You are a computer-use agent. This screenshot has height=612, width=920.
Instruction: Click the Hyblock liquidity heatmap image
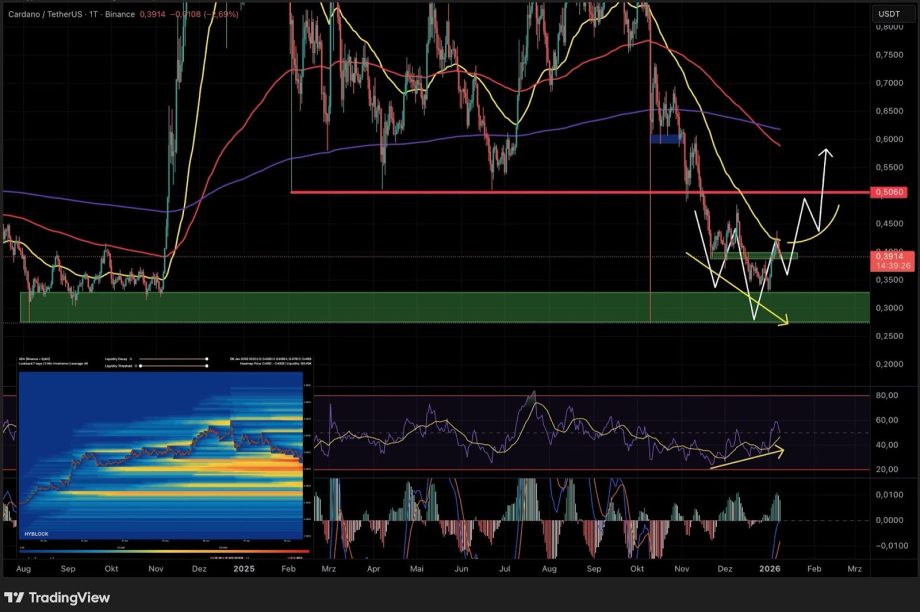tap(160, 455)
